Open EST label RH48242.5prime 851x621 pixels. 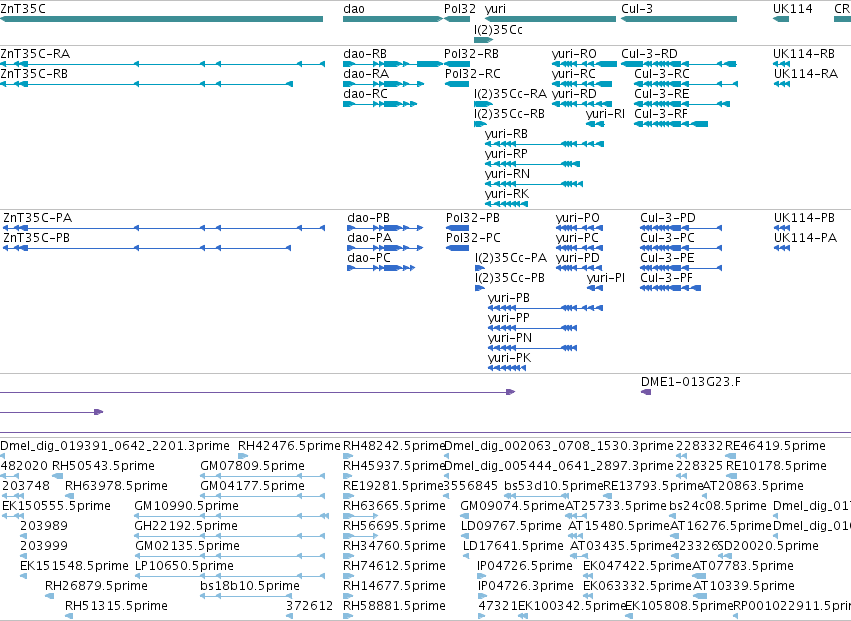click(x=394, y=446)
